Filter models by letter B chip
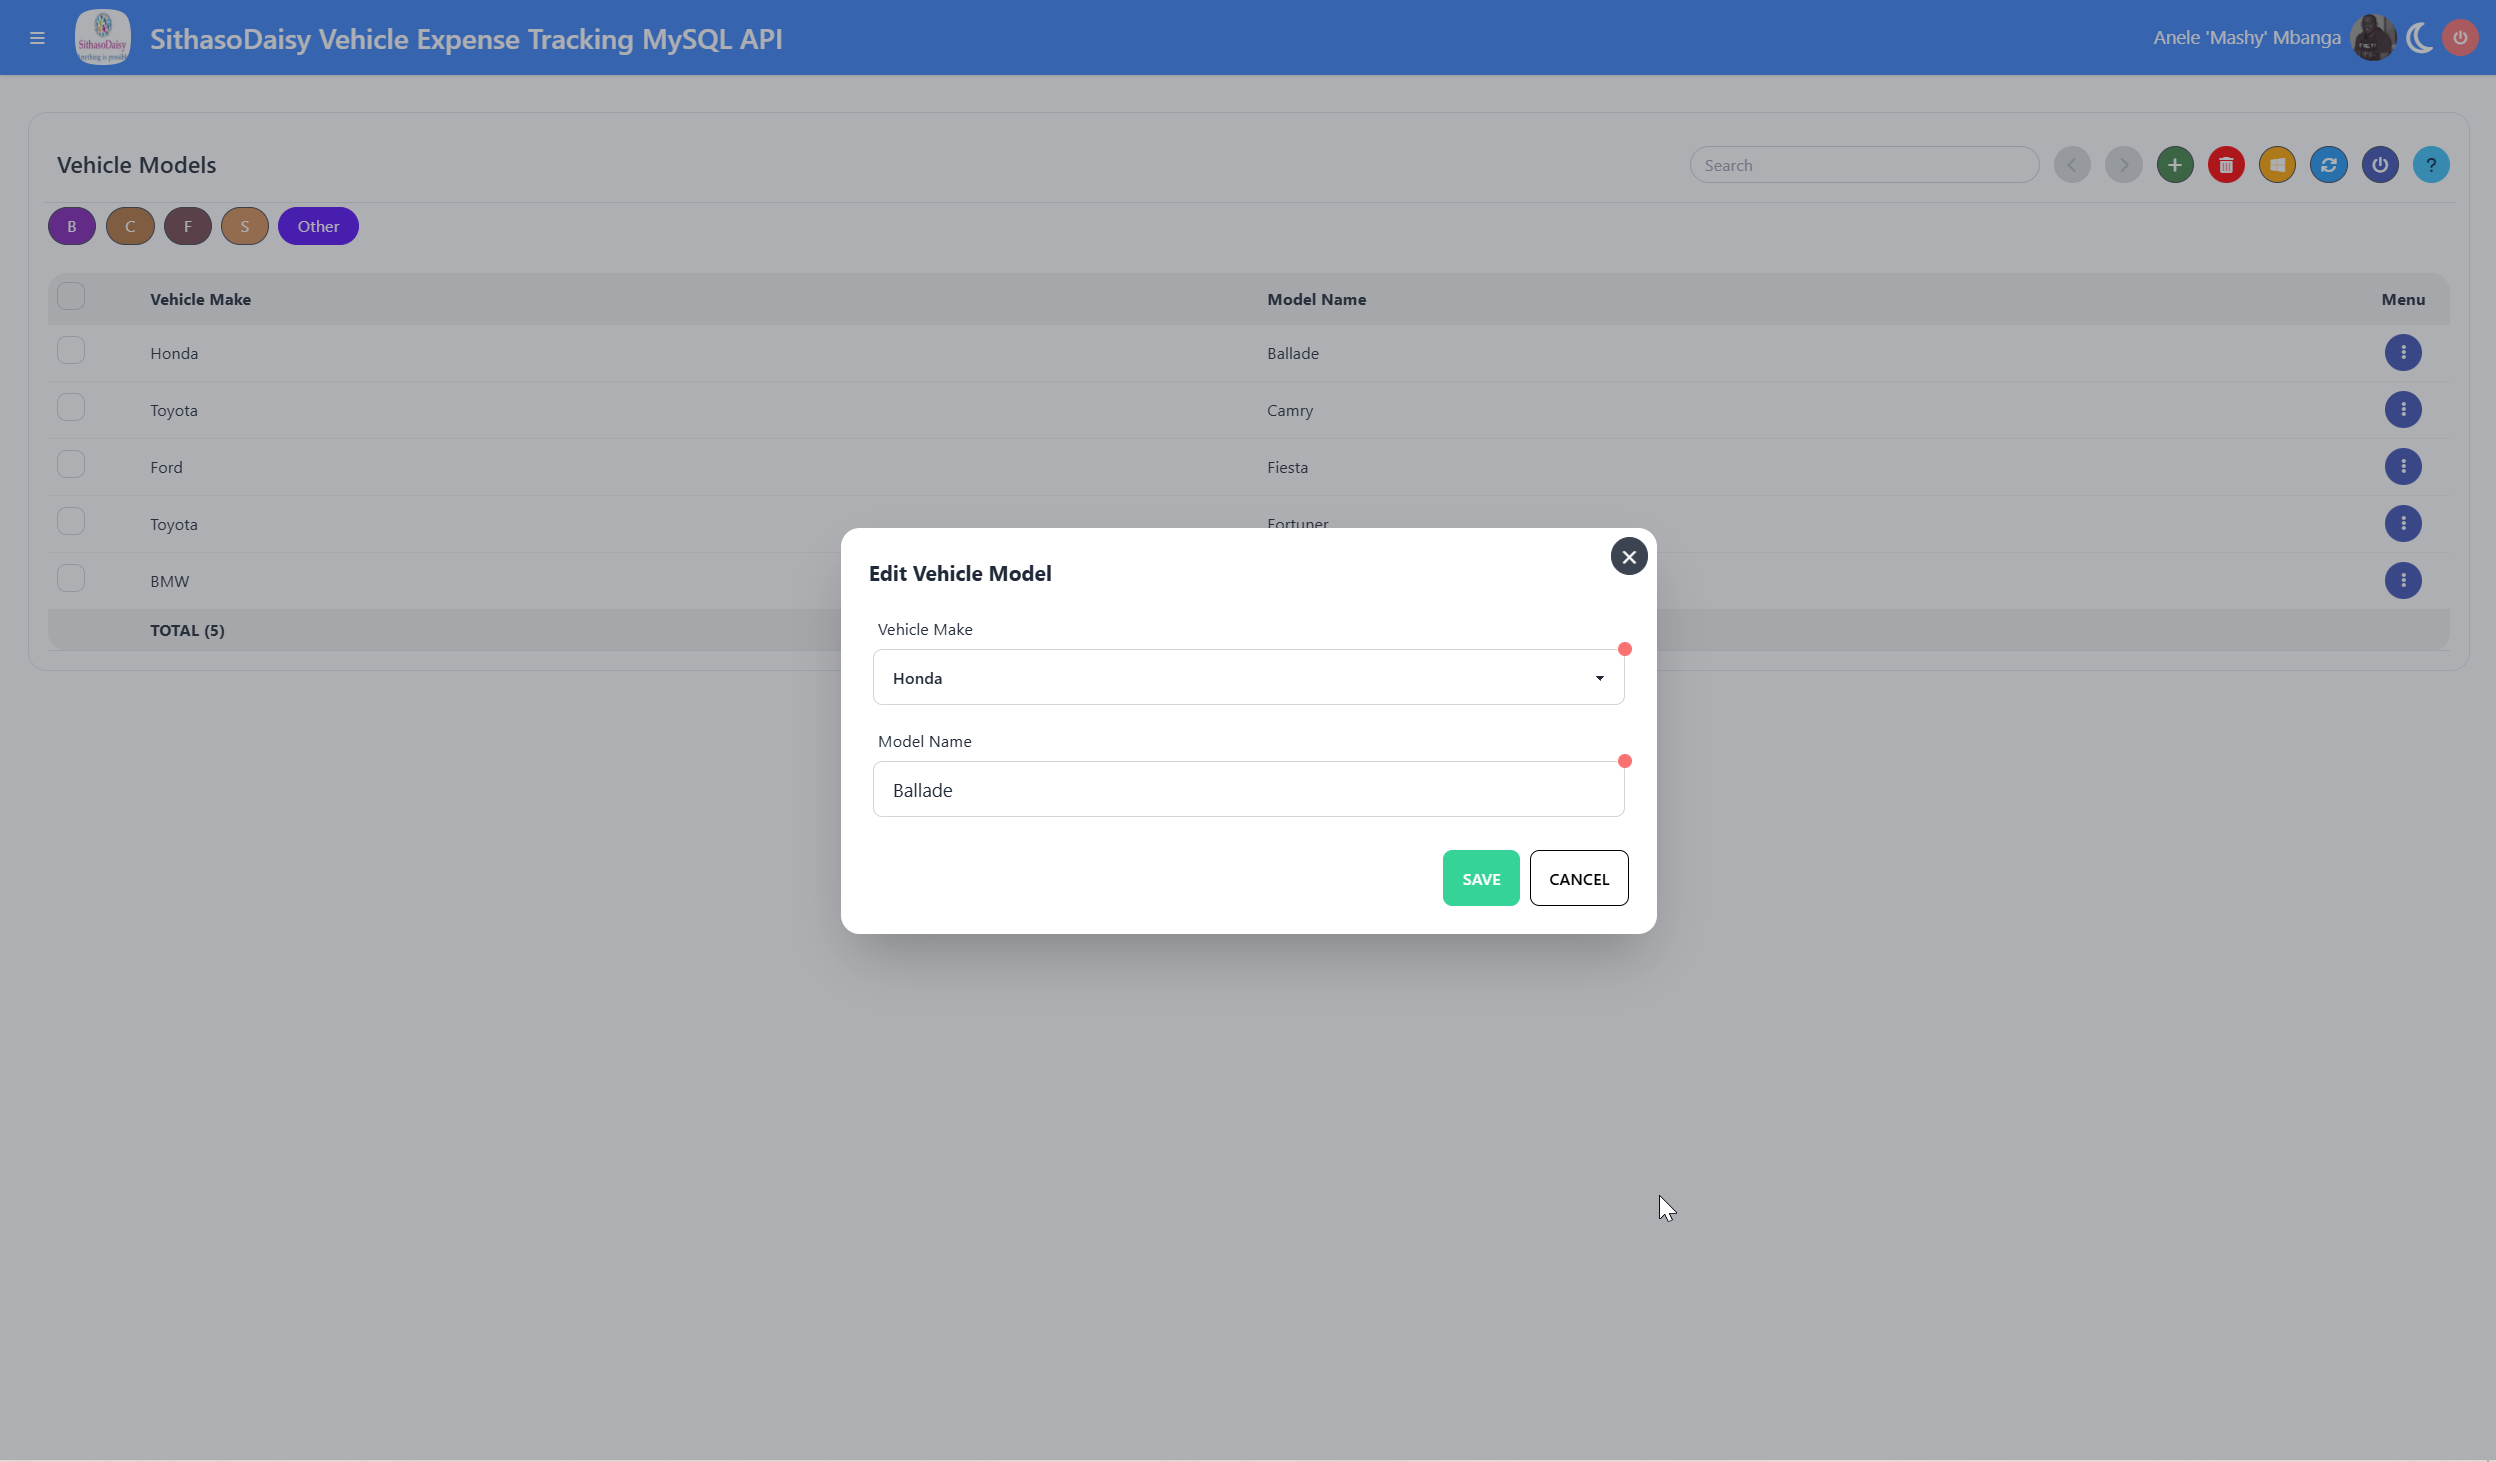The height and width of the screenshot is (1462, 2496). coord(71,226)
